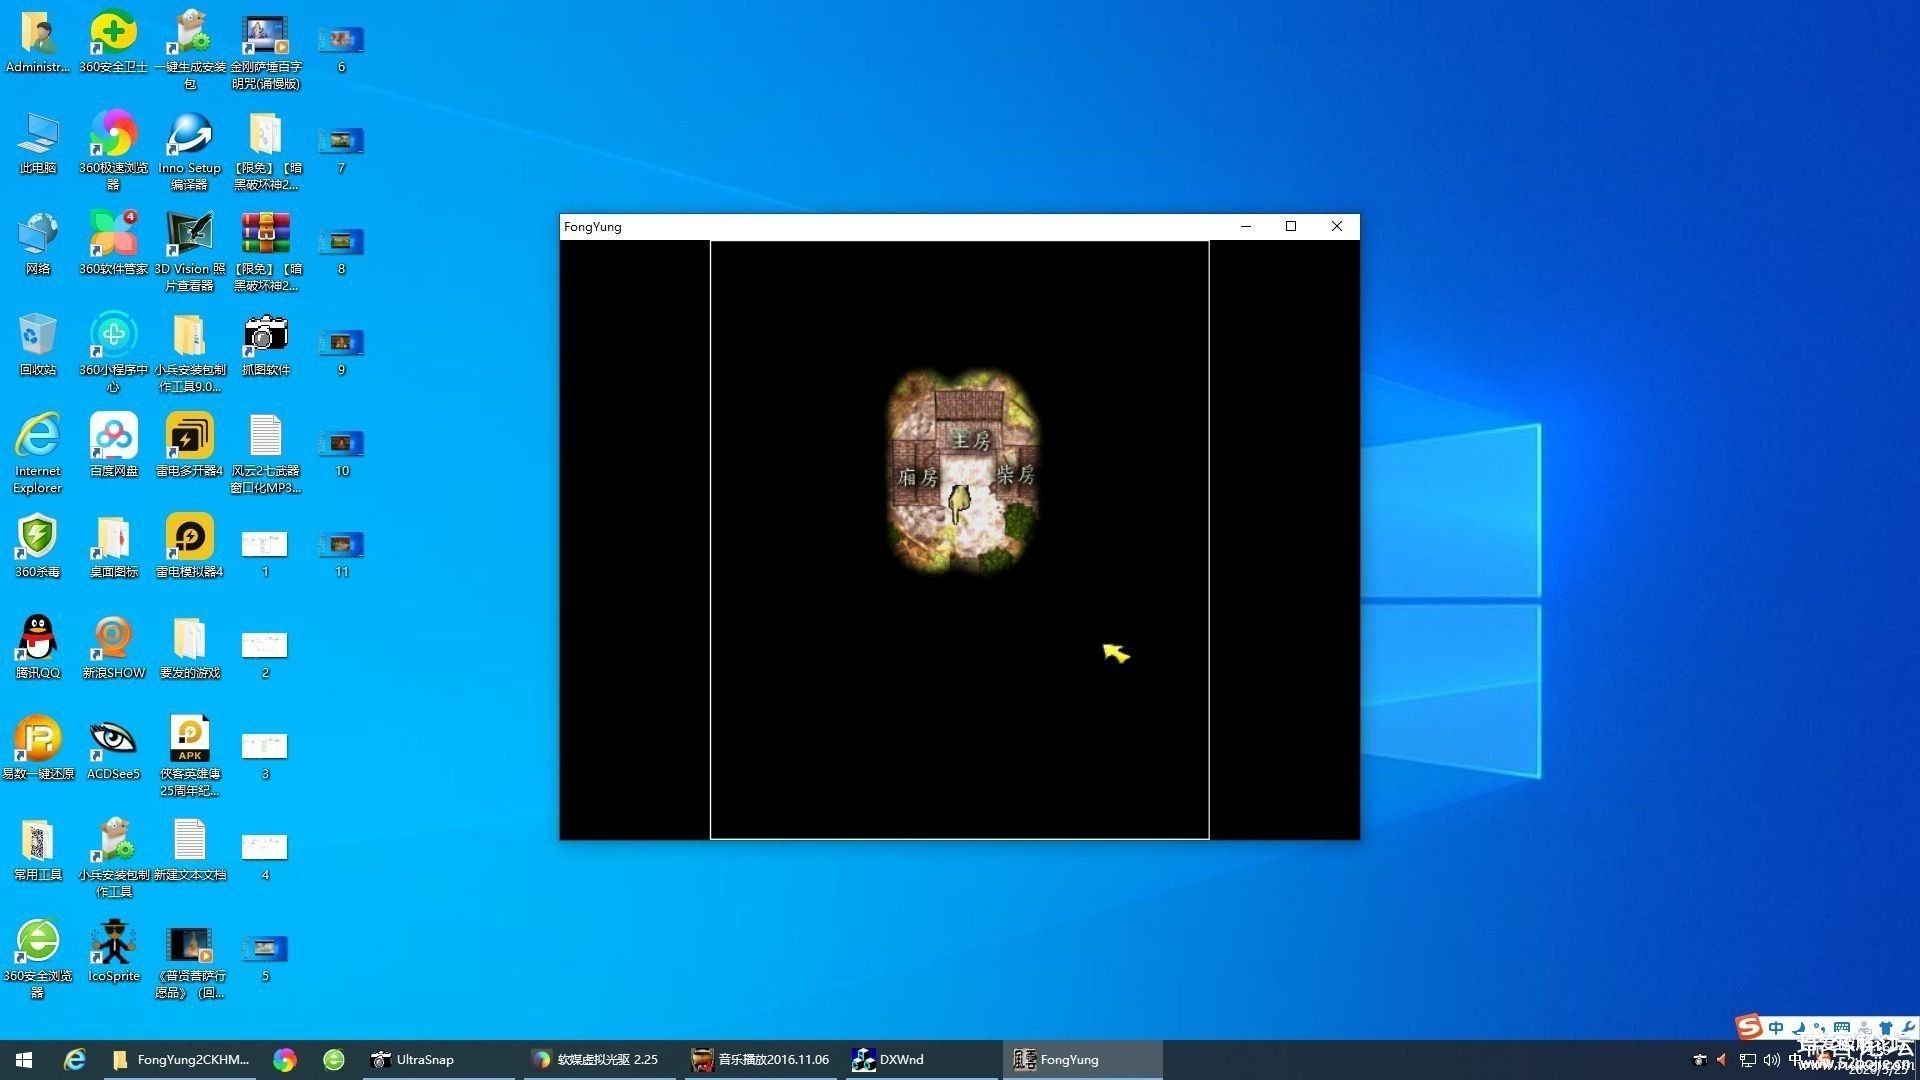This screenshot has width=1920, height=1080.
Task: Open 抓图软件 camera icon
Action: tap(265, 345)
